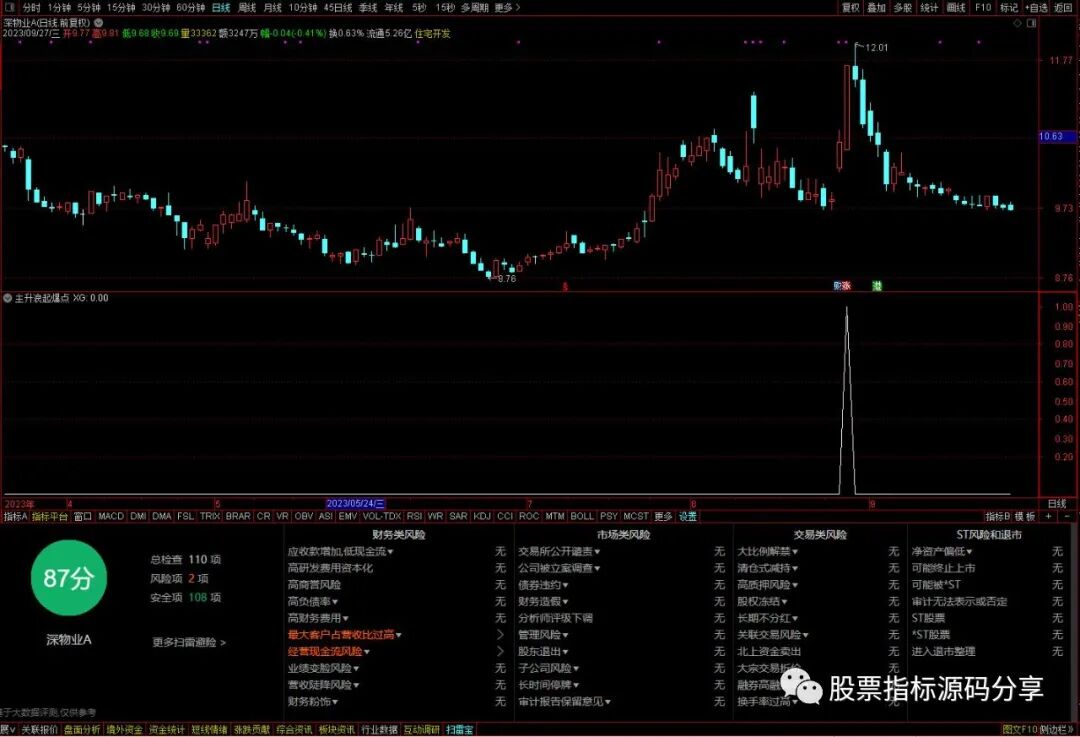The height and width of the screenshot is (737, 1080).
Task: Add stock via +自选 button
Action: tap(1037, 8)
